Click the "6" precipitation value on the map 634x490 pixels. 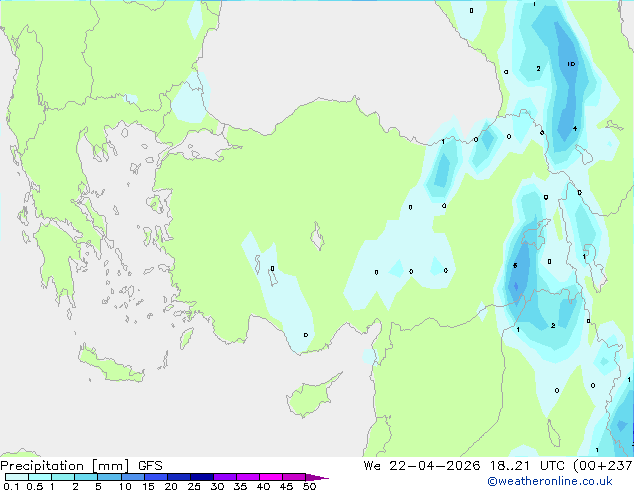(x=515, y=266)
